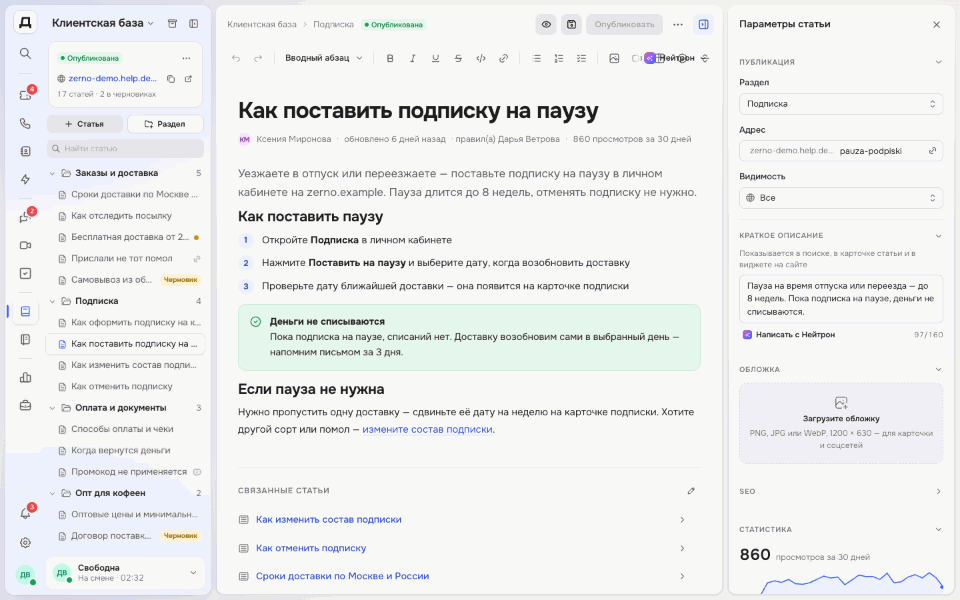The height and width of the screenshot is (600, 960).
Task: Apply italic formatting
Action: [413, 58]
